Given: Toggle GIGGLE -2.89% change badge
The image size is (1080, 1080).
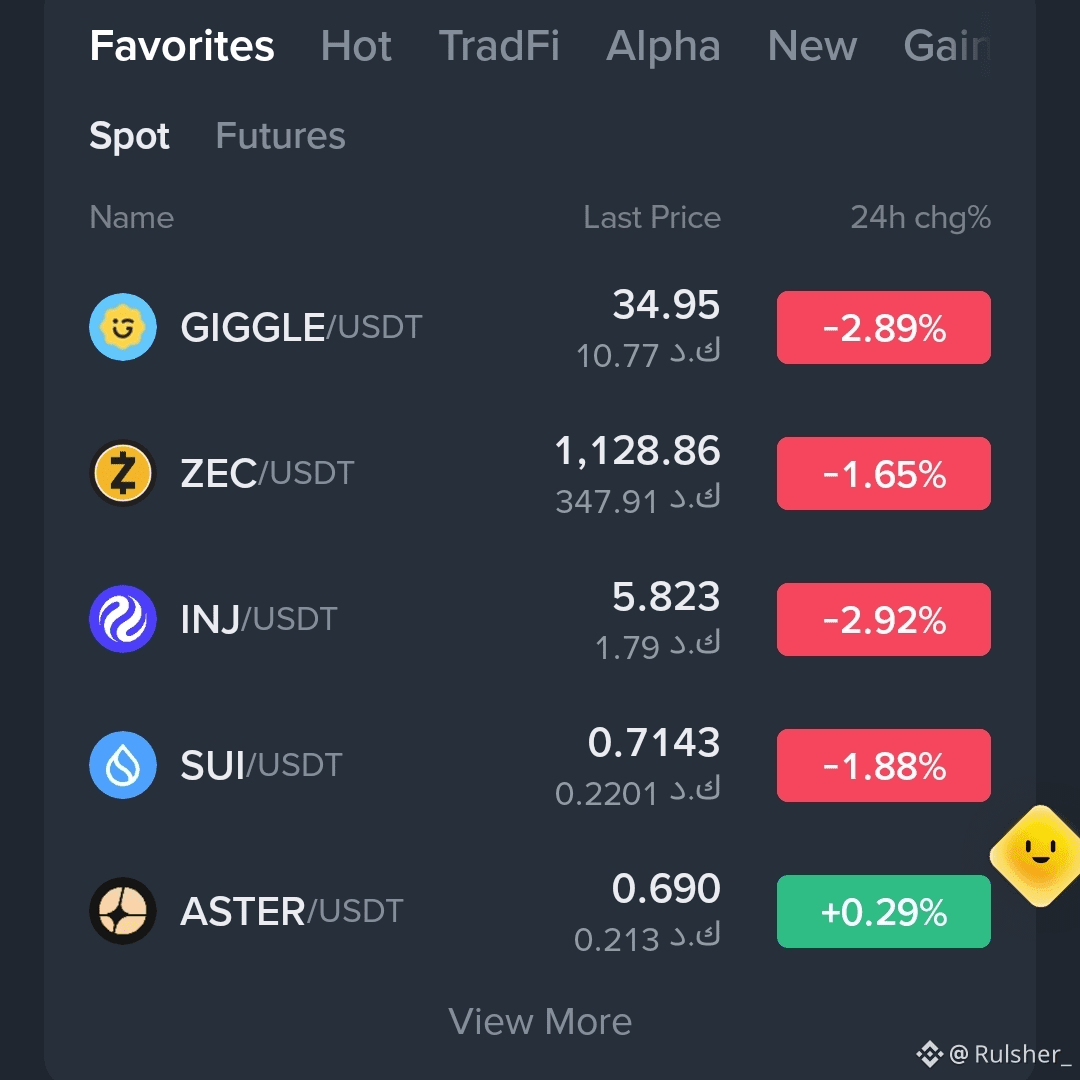Looking at the screenshot, I should [884, 327].
